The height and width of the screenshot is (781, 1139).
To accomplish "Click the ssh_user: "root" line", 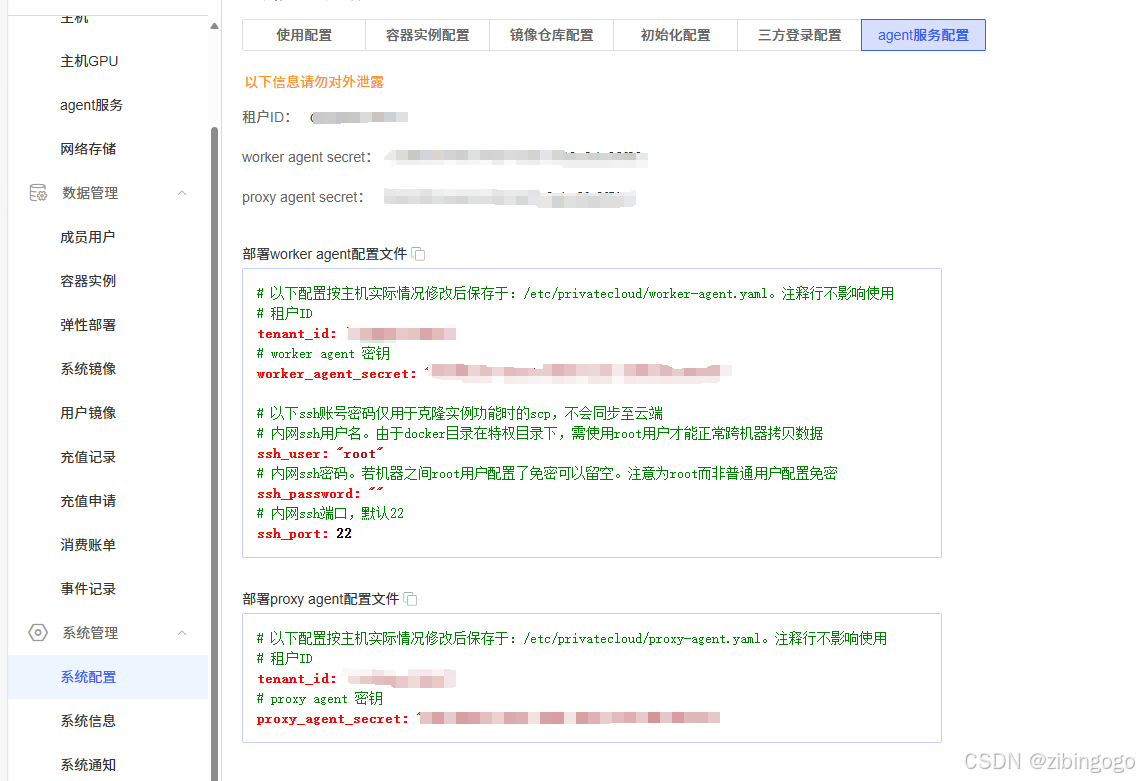I will pyautogui.click(x=320, y=453).
